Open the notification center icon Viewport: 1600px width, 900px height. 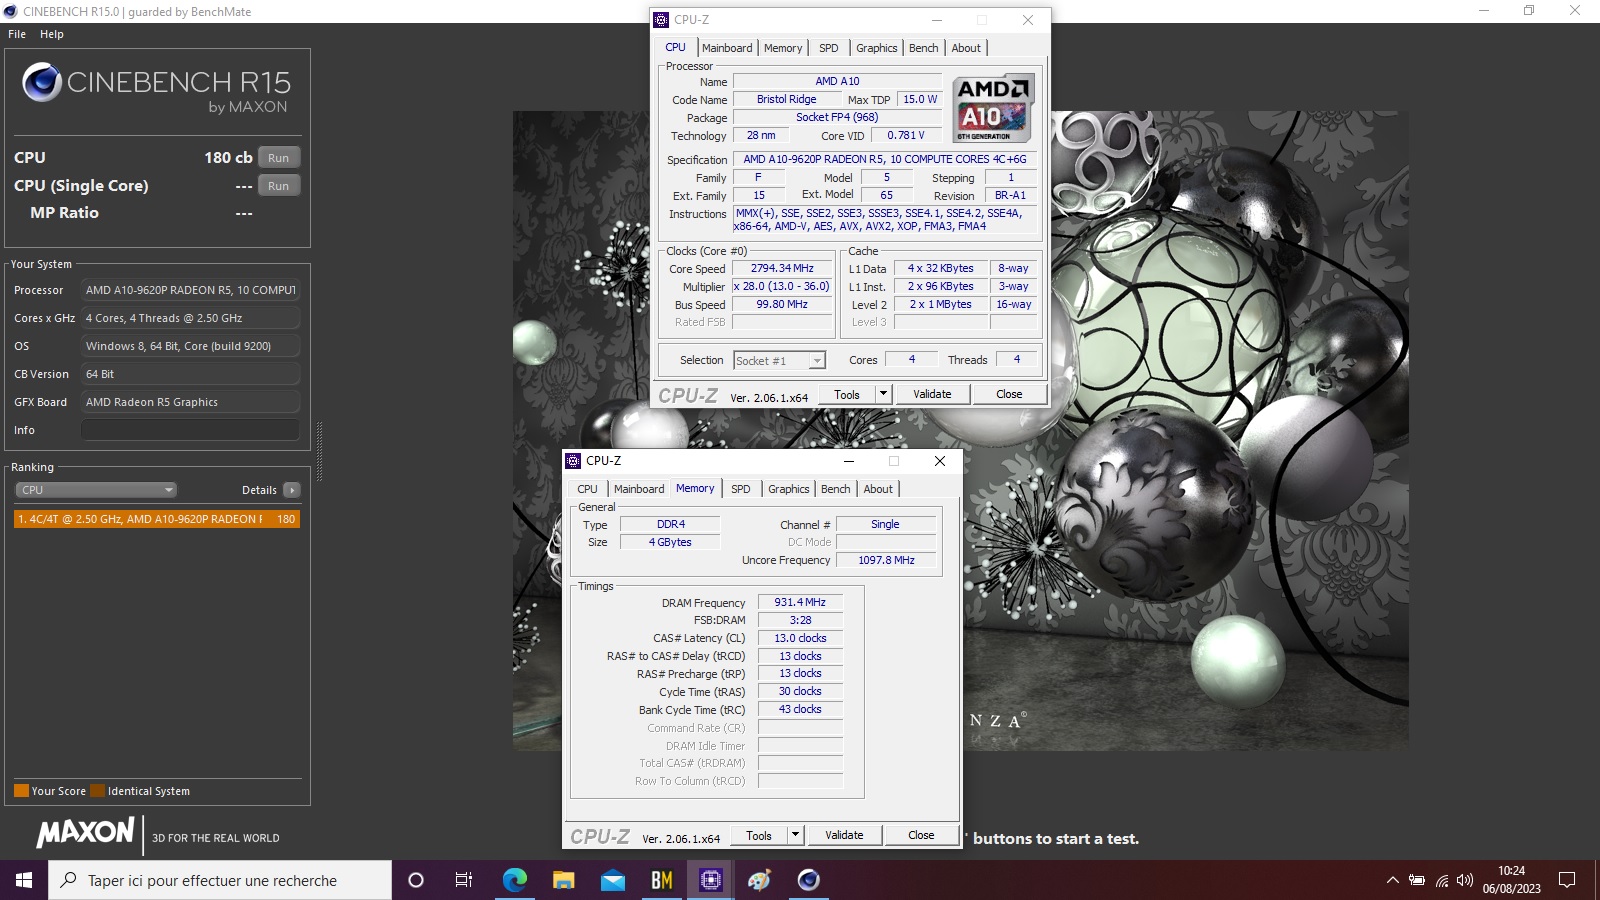[1567, 880]
